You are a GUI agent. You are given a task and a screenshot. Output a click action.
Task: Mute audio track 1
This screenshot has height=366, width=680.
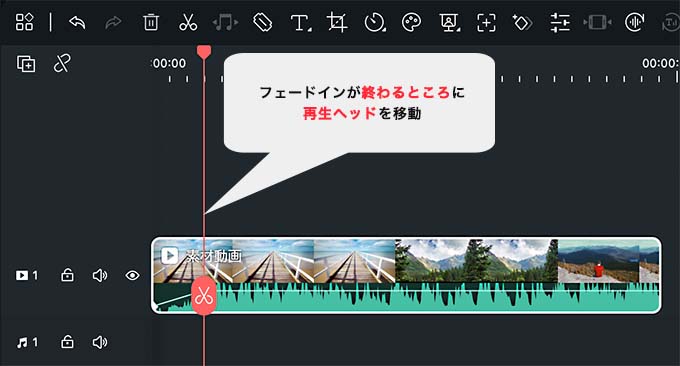[100, 342]
